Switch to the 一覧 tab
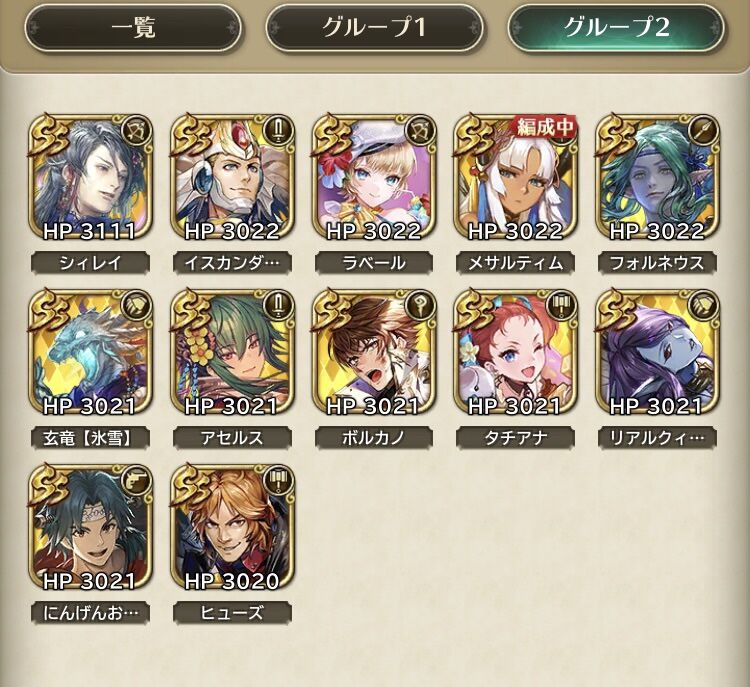Image resolution: width=750 pixels, height=687 pixels. point(133,27)
